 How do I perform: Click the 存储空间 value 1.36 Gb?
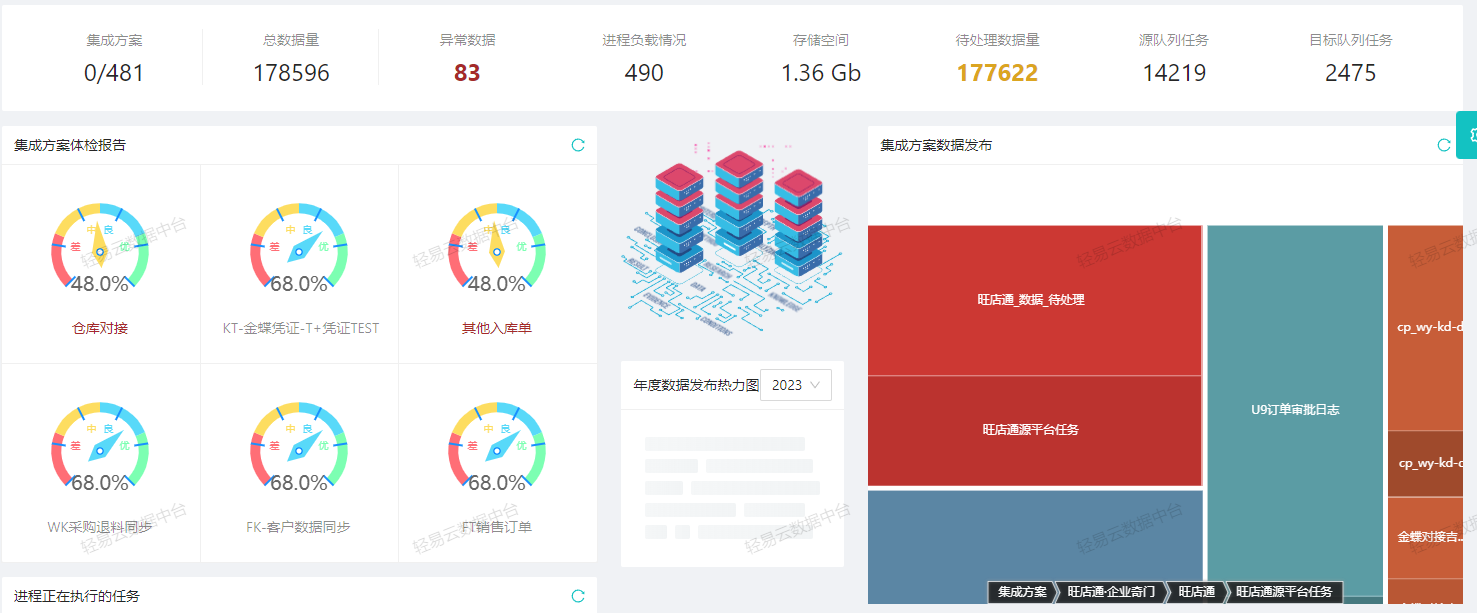[821, 73]
